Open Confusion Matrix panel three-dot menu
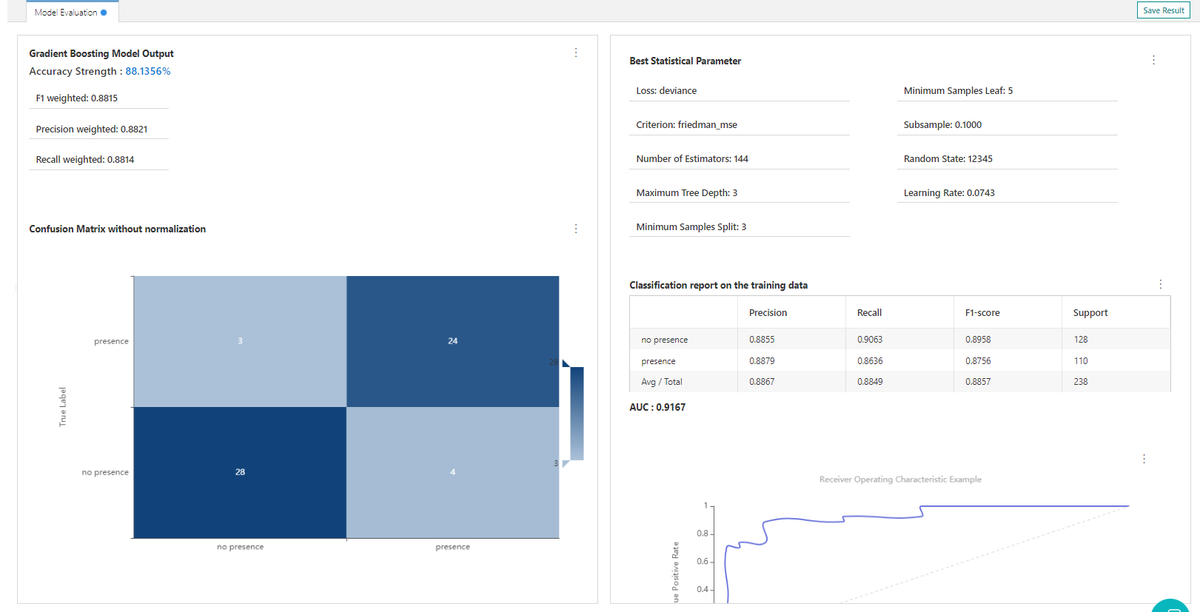Image resolution: width=1200 pixels, height=612 pixels. (575, 228)
